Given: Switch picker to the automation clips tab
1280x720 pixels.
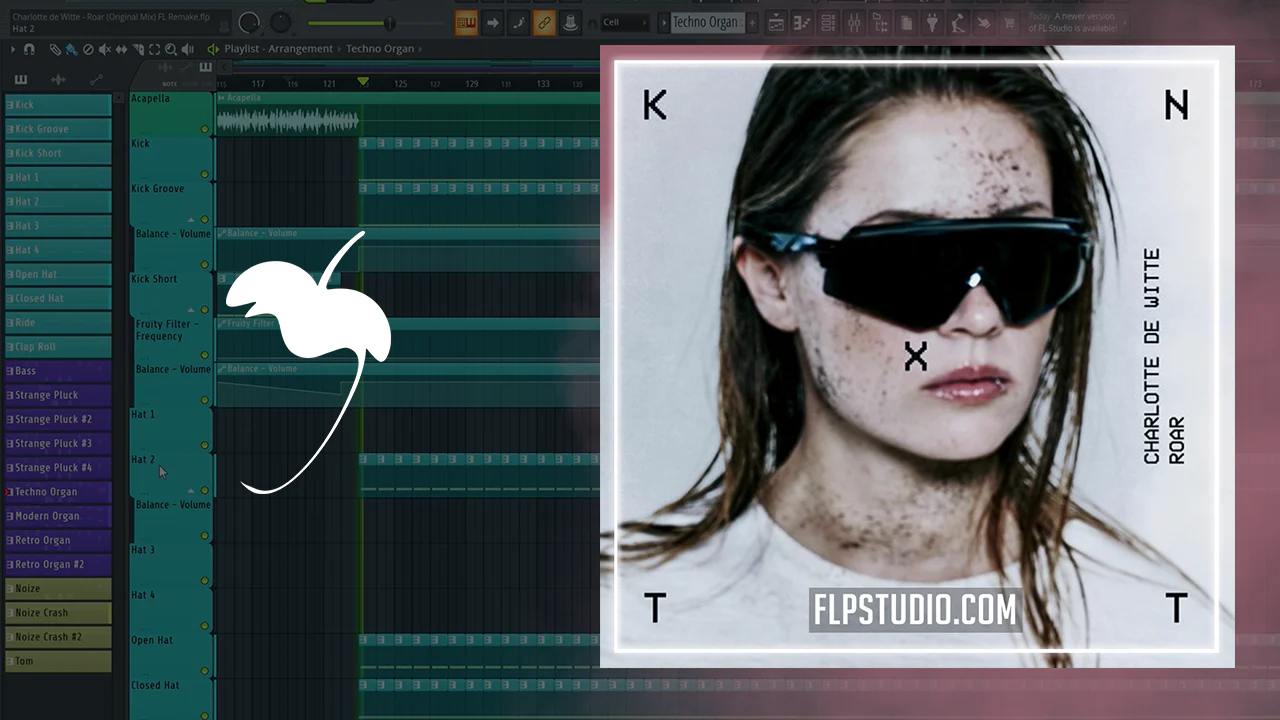Looking at the screenshot, I should [x=96, y=80].
